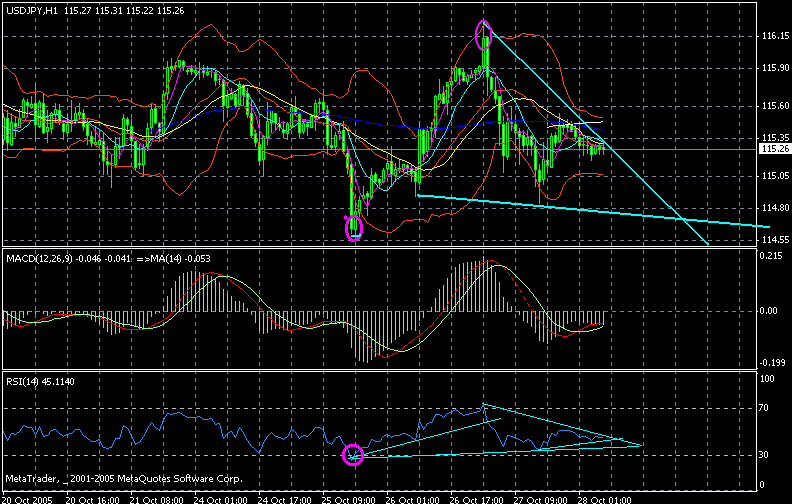Image resolution: width=792 pixels, height=504 pixels.
Task: Click the 25 Oct 09:00 time label
Action: 349,500
